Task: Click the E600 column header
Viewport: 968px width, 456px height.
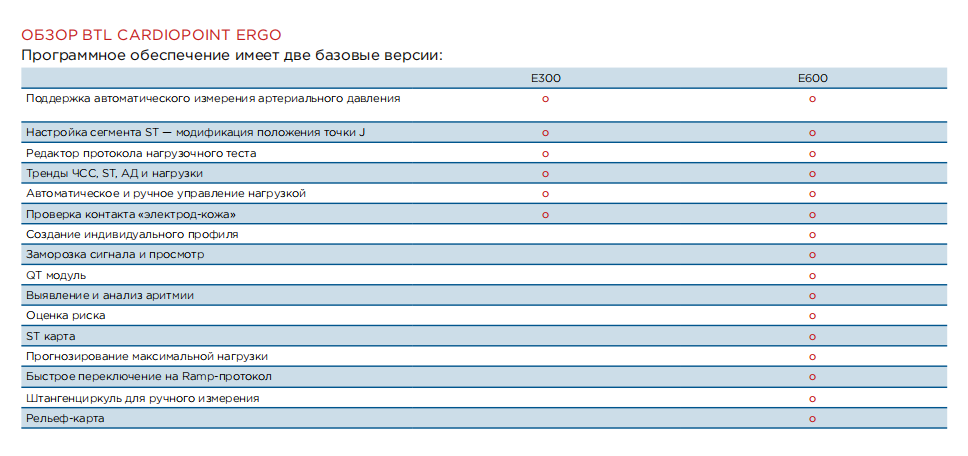Action: [x=812, y=78]
